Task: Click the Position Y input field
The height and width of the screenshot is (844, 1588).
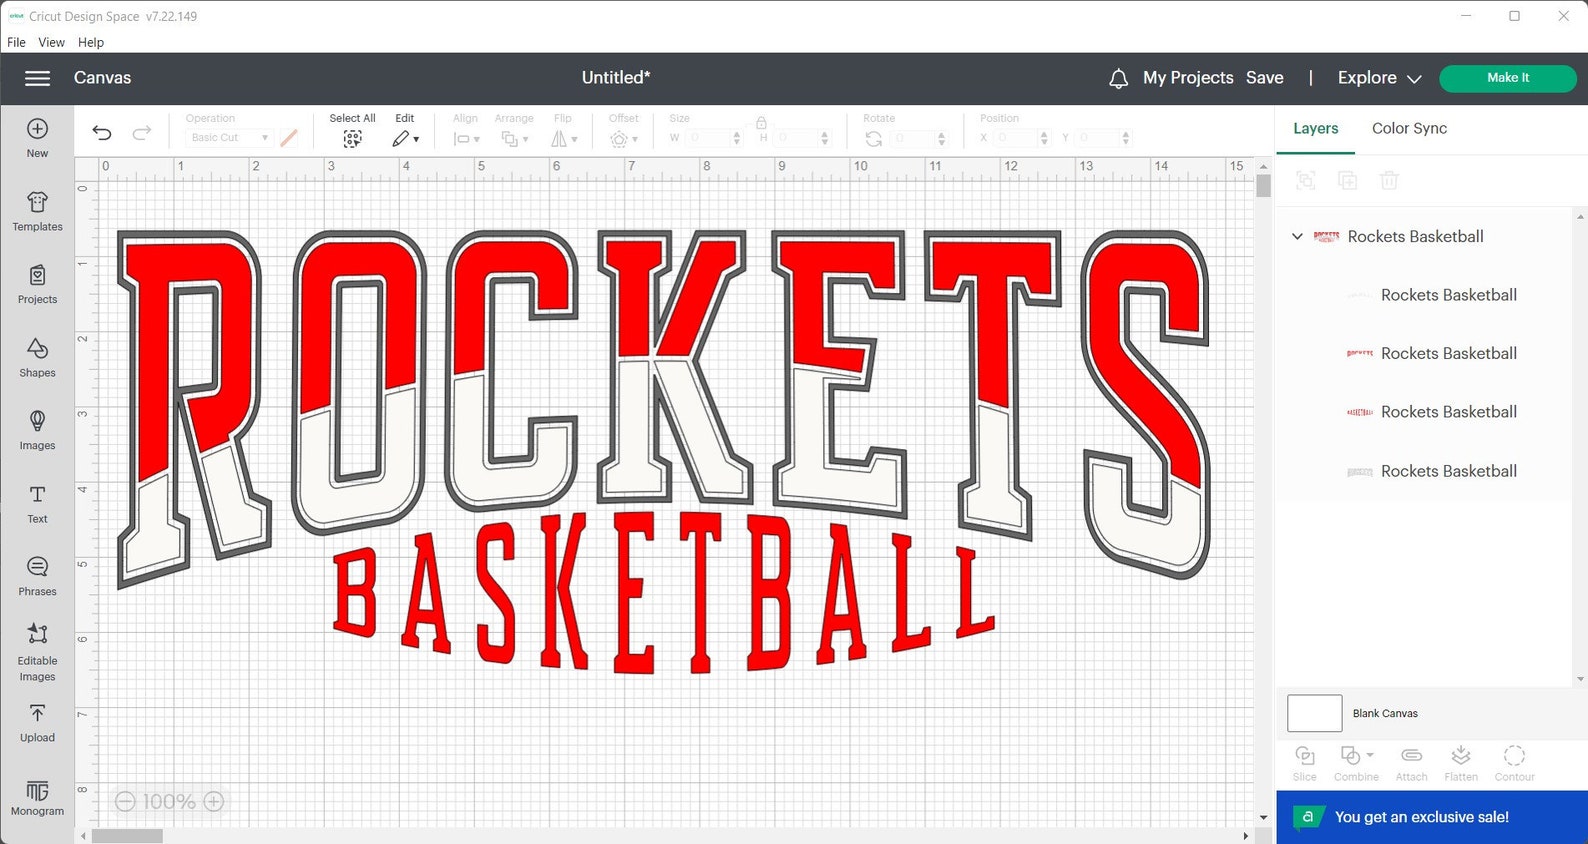Action: pyautogui.click(x=1104, y=138)
